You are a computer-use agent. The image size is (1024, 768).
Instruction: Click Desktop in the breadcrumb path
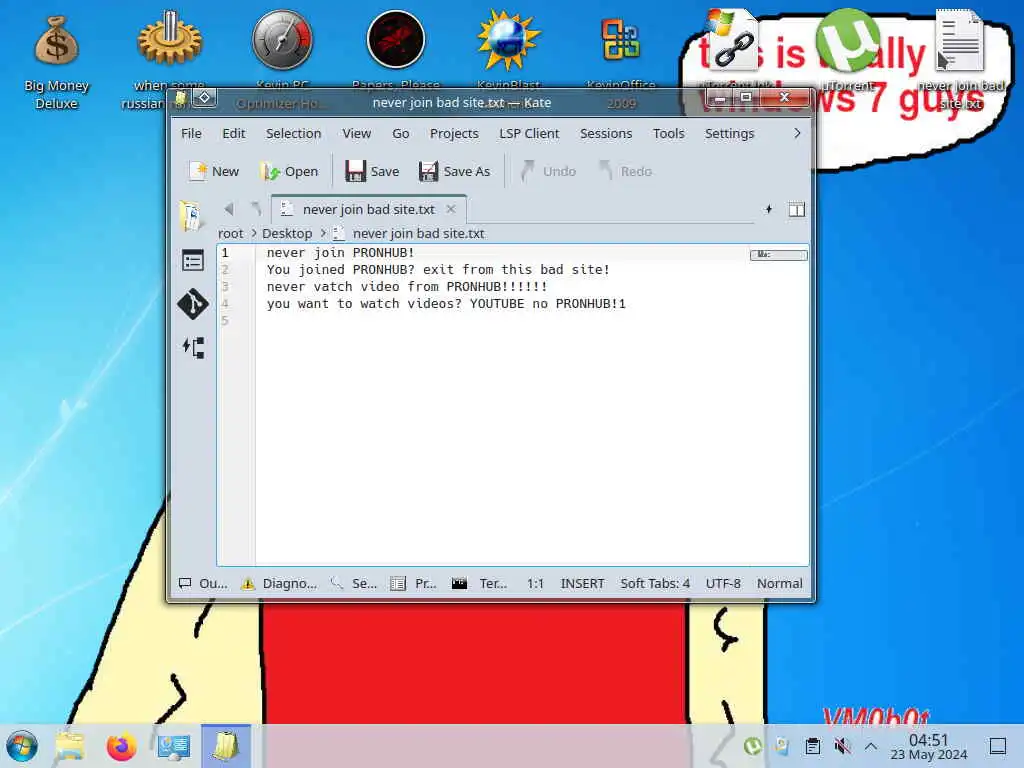pos(287,233)
